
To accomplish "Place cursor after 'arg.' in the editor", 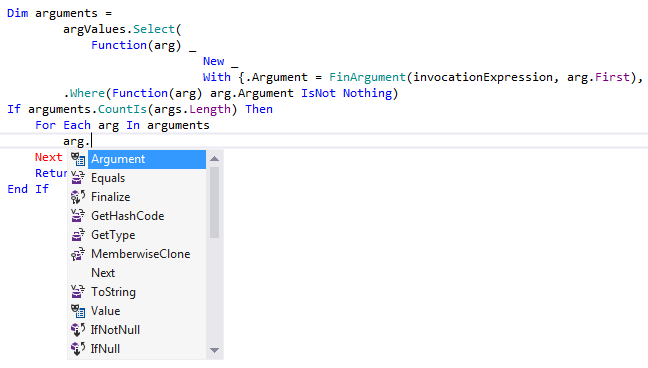I will pos(91,141).
